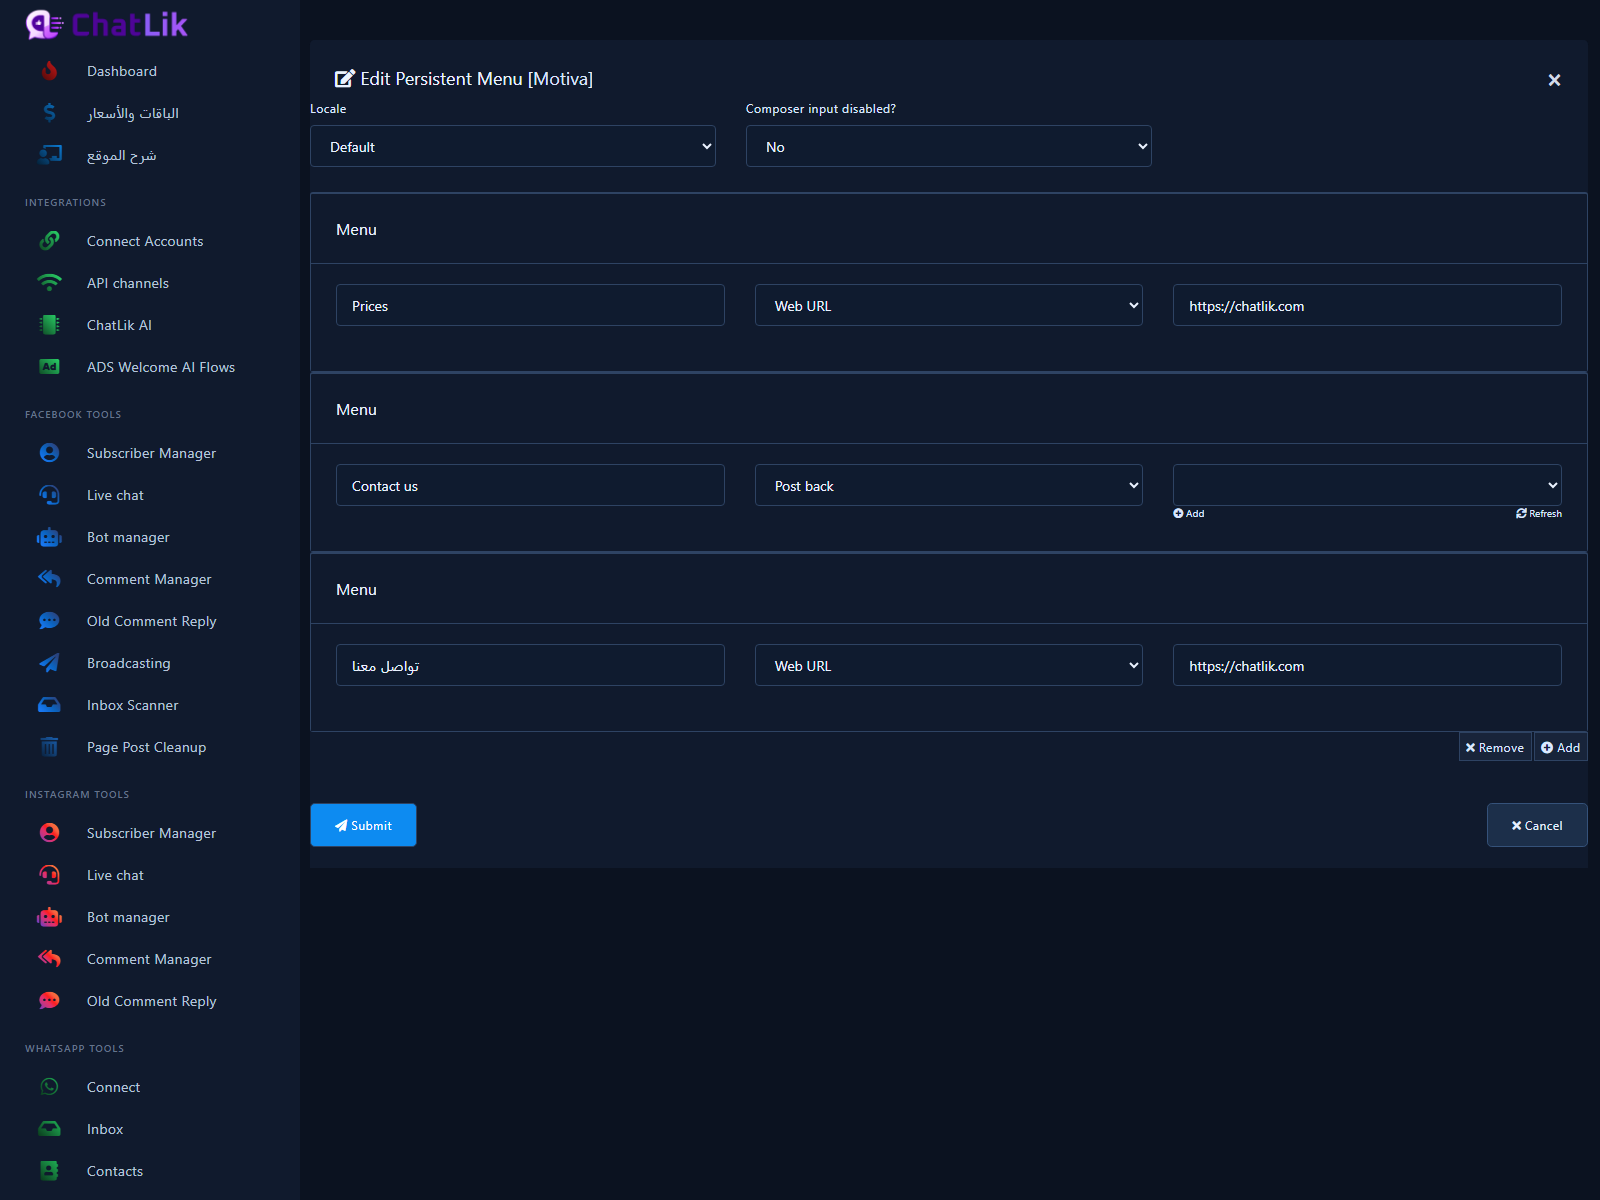The image size is (1600, 1200).
Task: Click the Instagram Live chat headset icon
Action: pyautogui.click(x=49, y=875)
